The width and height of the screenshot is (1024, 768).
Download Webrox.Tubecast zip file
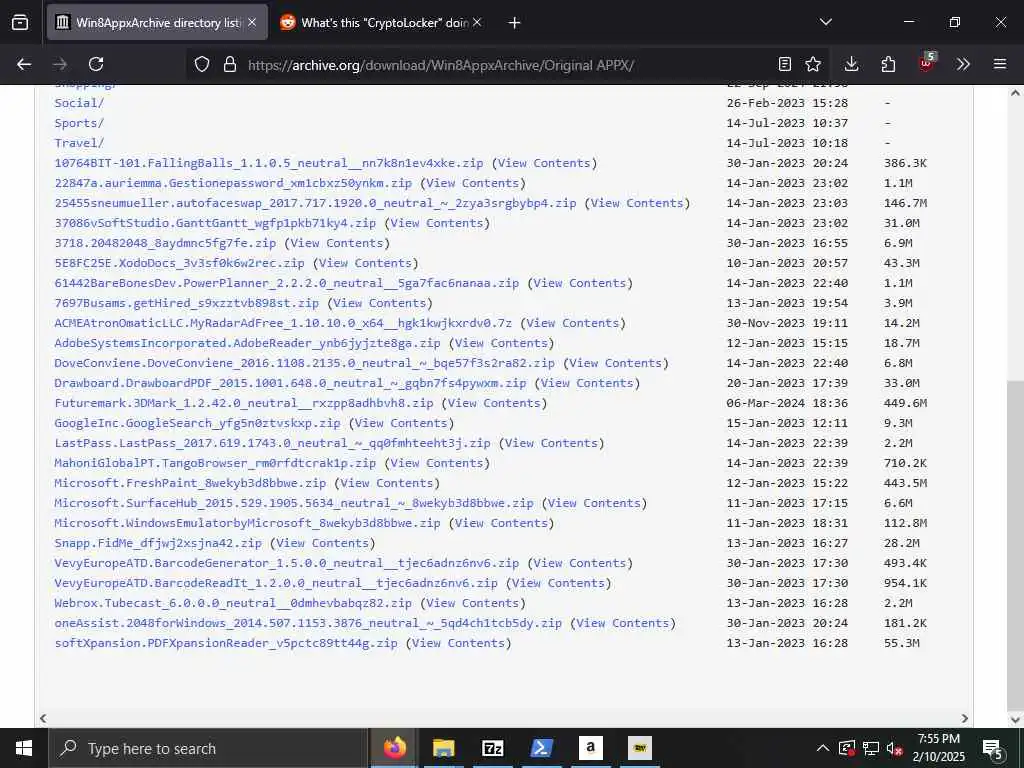[x=233, y=603]
